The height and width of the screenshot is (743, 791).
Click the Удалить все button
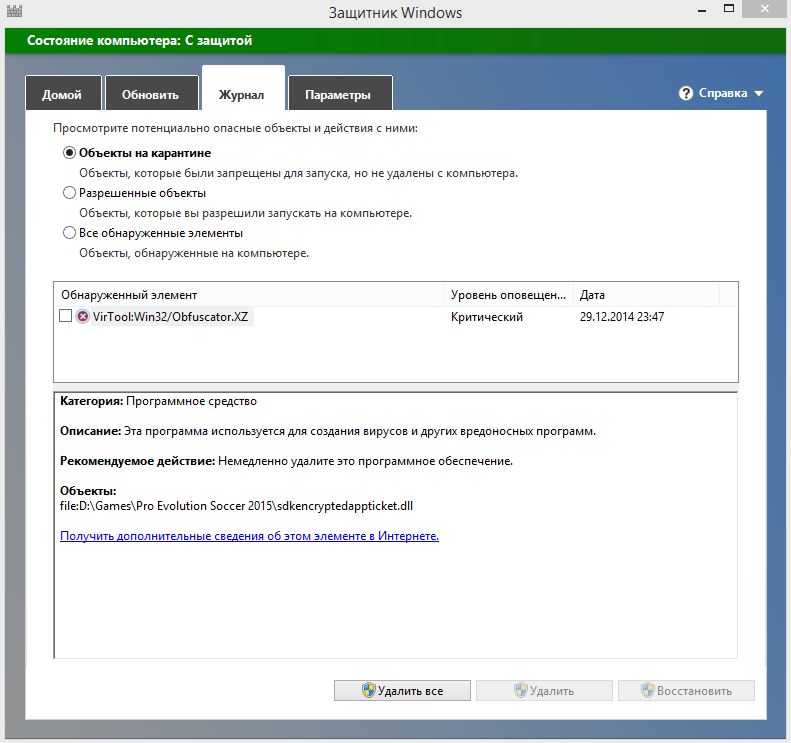pyautogui.click(x=402, y=691)
